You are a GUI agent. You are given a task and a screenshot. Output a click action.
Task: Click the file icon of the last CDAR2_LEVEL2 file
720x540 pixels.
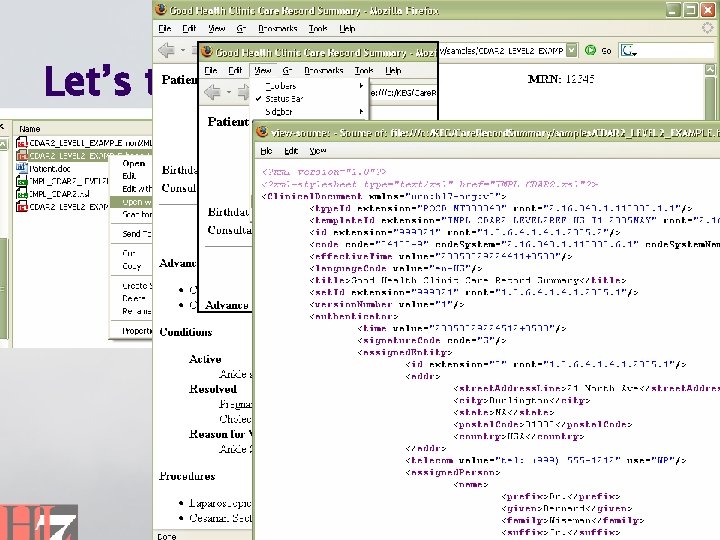(22, 207)
